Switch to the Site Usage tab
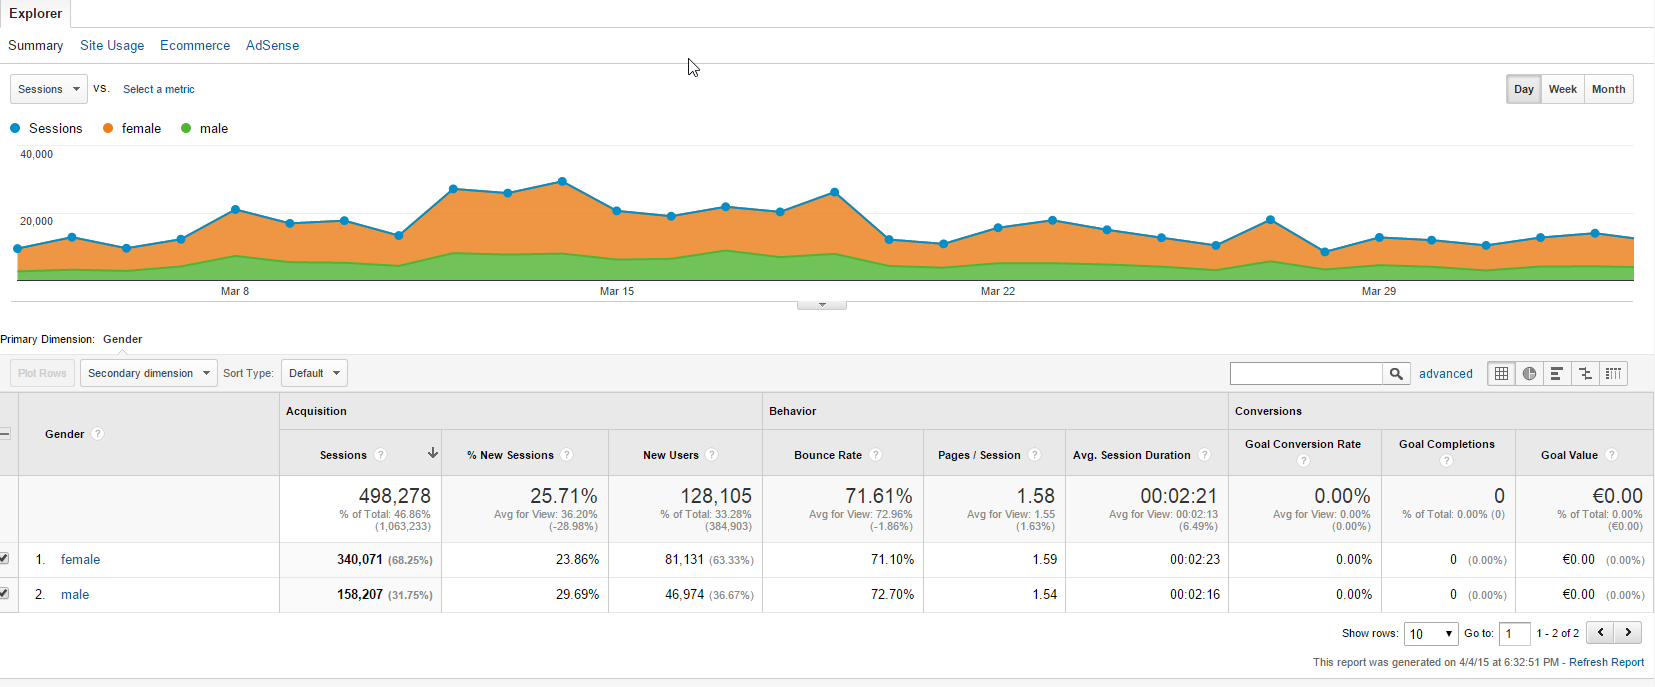 112,45
